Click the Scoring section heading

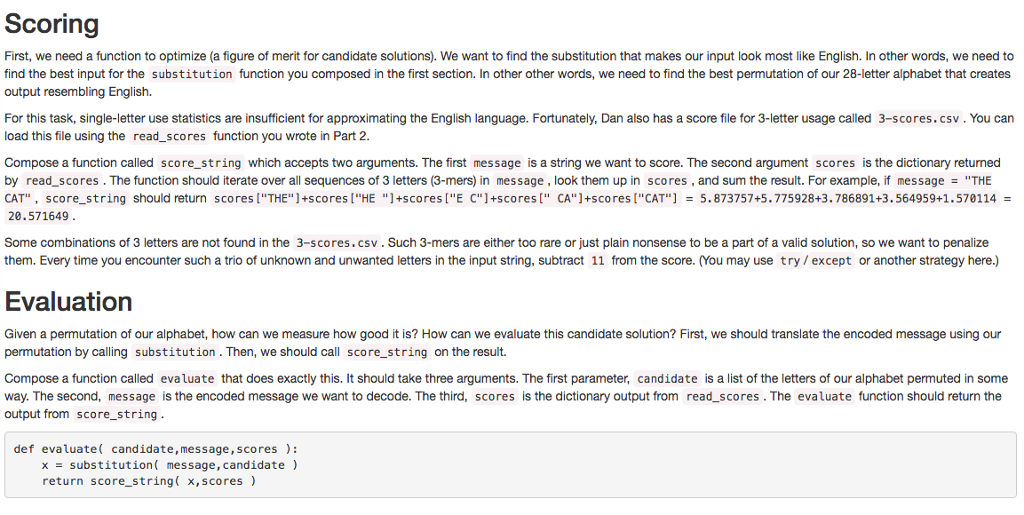point(52,24)
